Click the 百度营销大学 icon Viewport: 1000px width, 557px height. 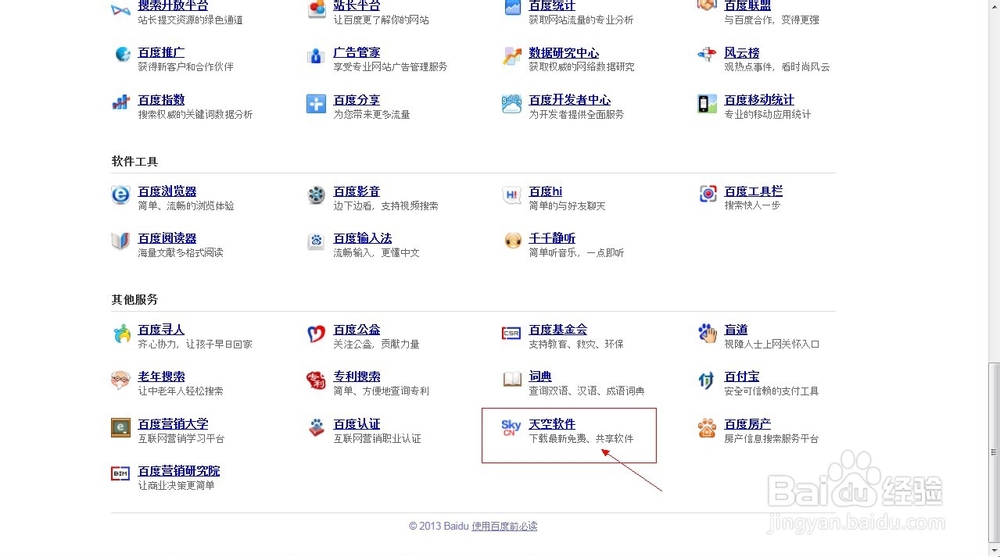tap(121, 427)
